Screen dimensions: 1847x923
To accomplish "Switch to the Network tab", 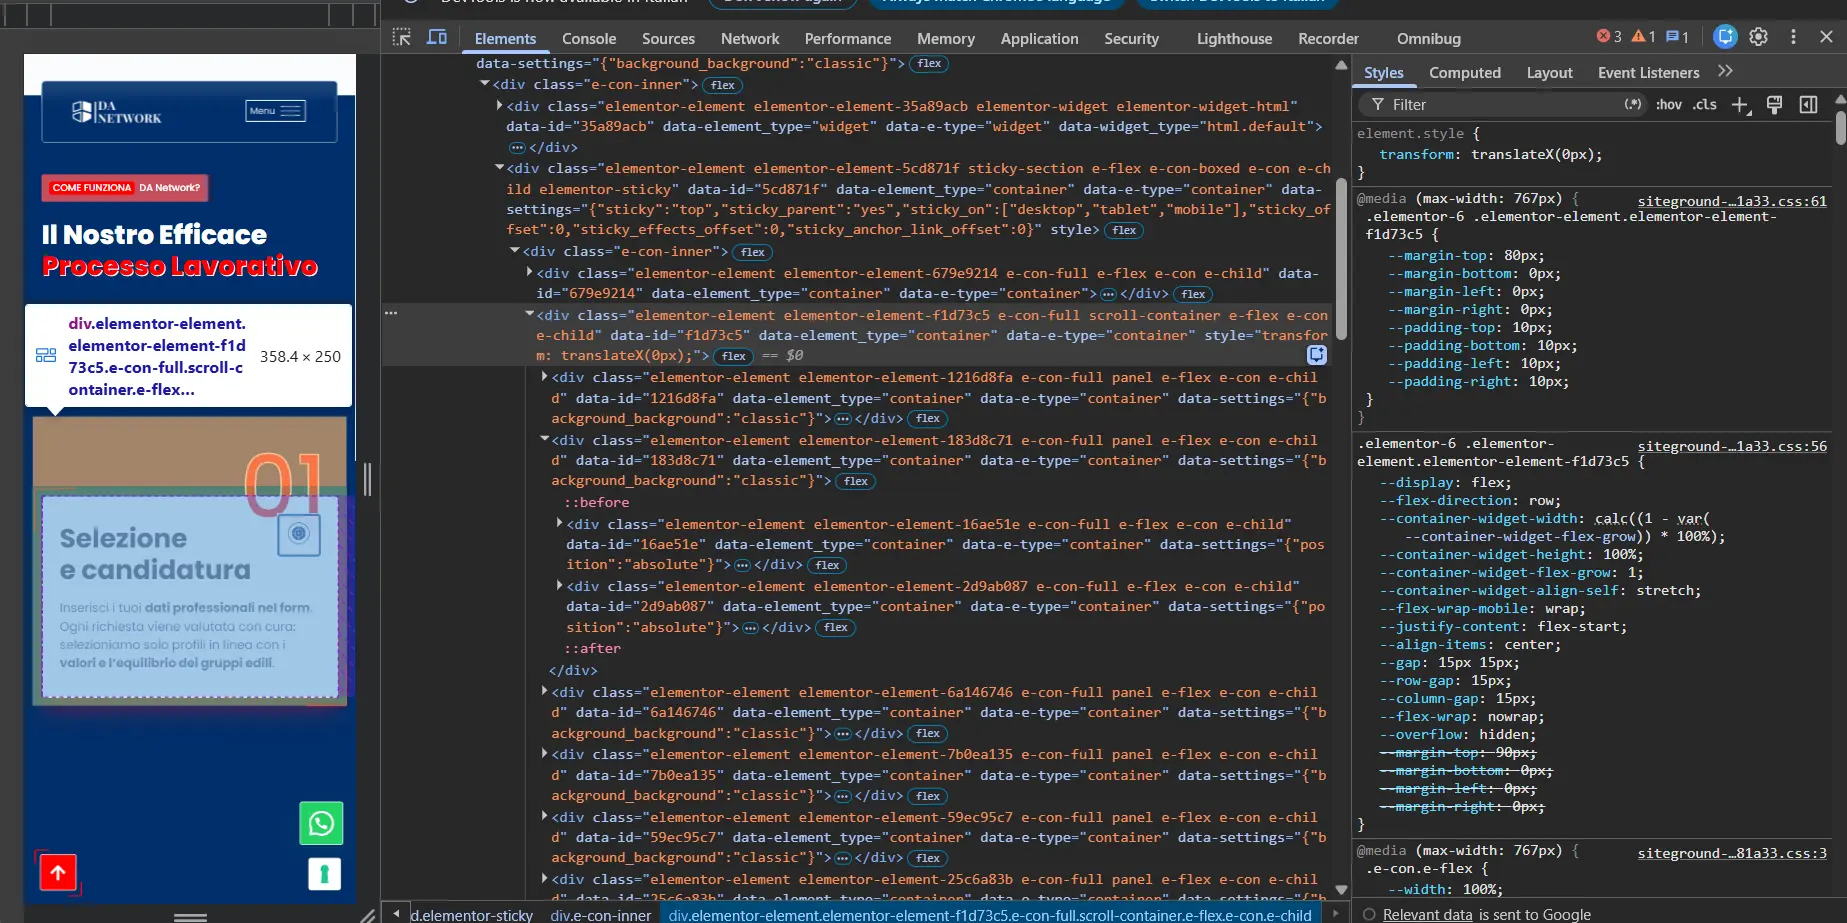I will [750, 38].
